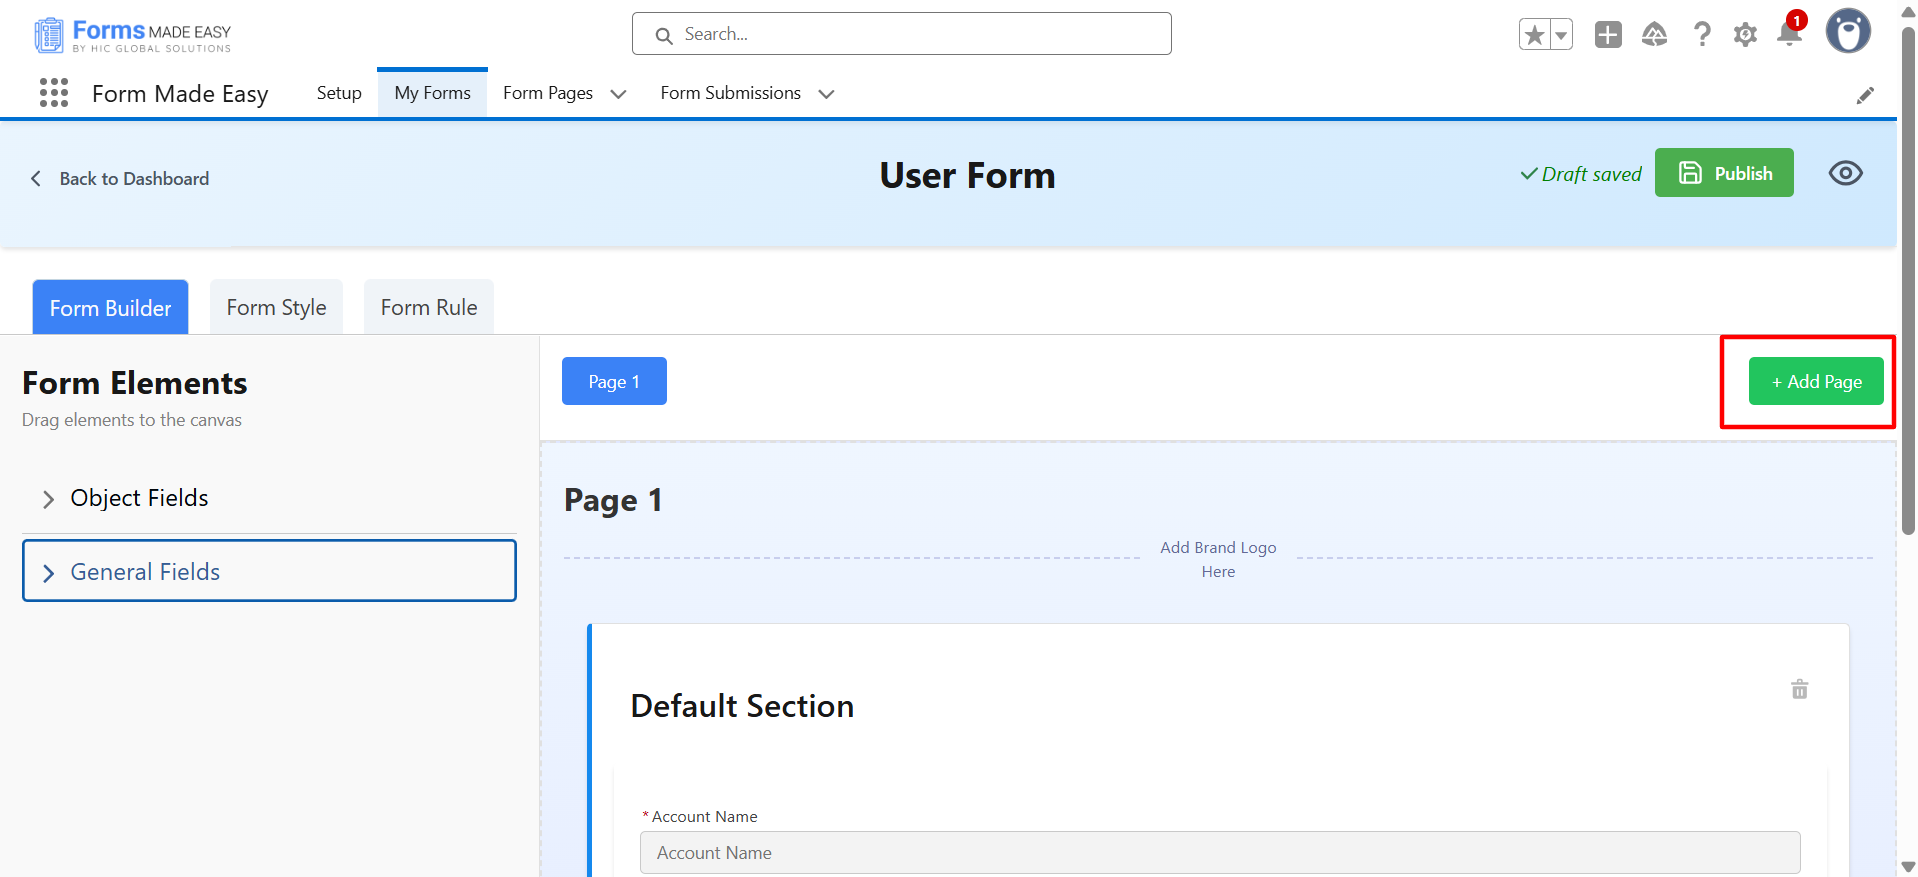The width and height of the screenshot is (1918, 877).
Task: Switch to the Form Rule tab
Action: [x=429, y=308]
